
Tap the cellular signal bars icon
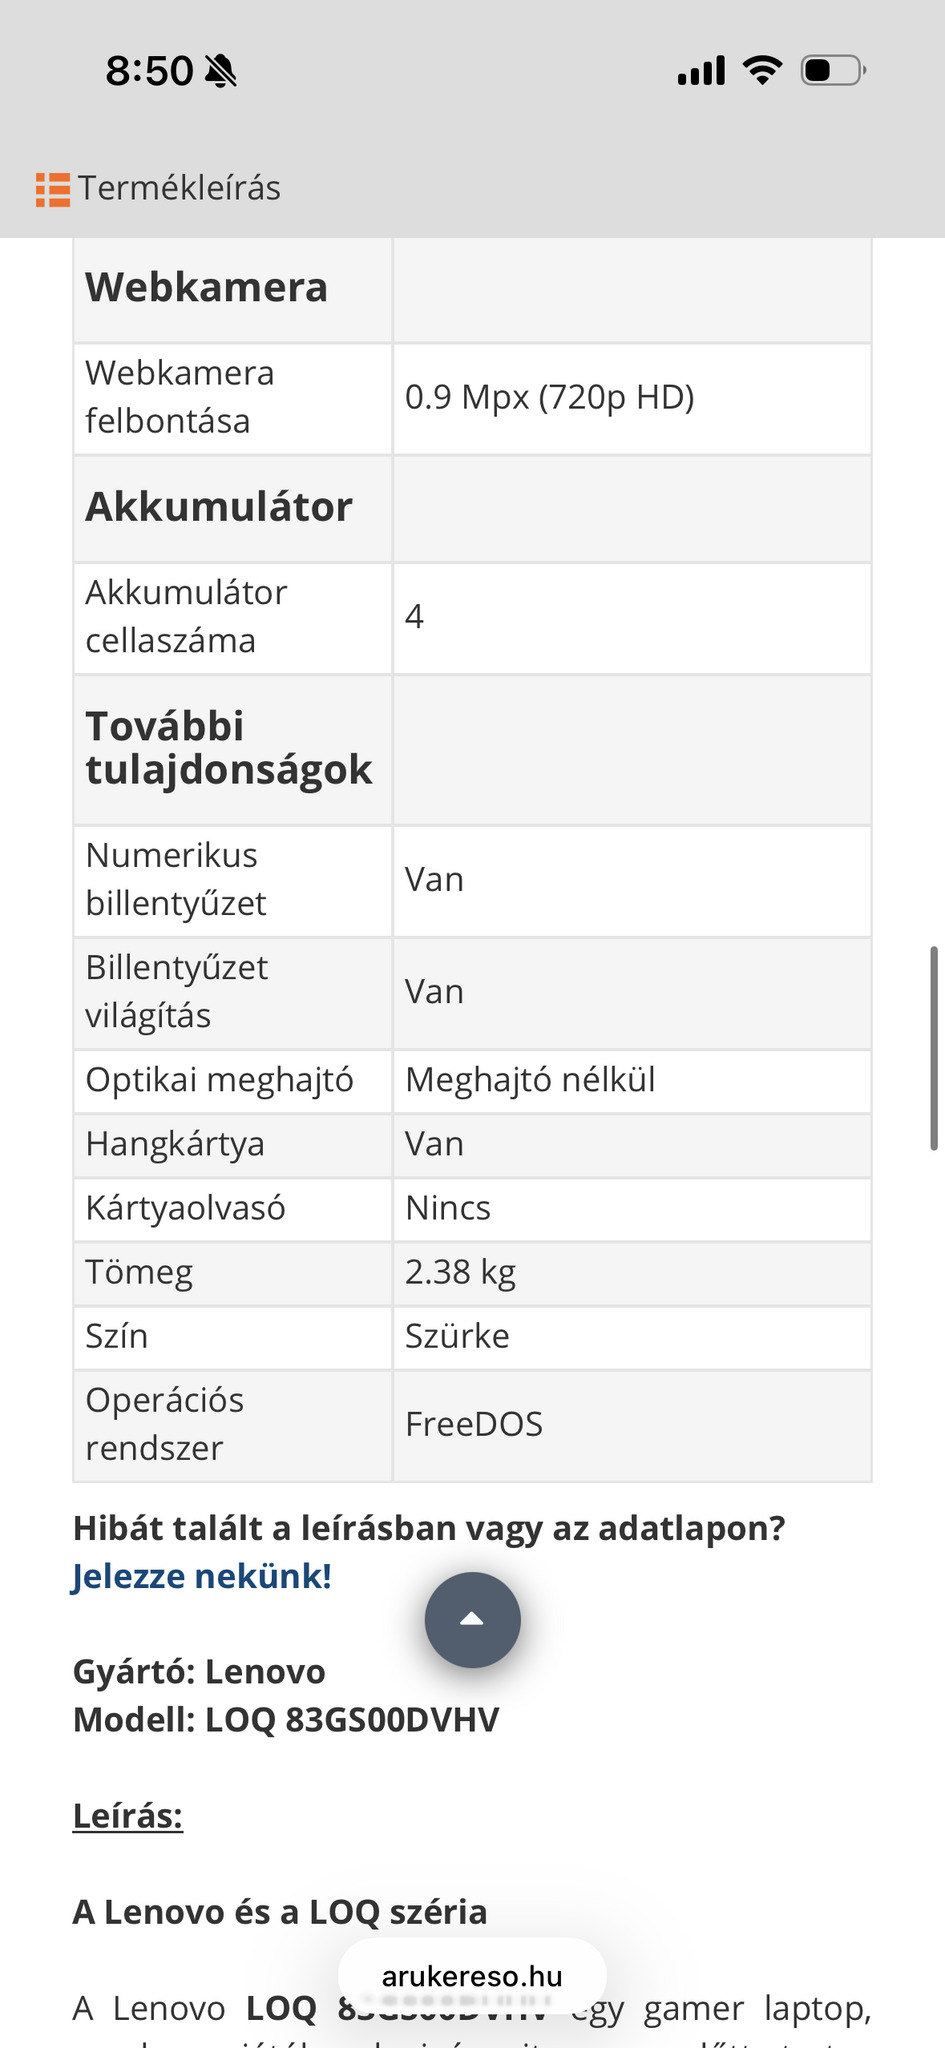[701, 70]
